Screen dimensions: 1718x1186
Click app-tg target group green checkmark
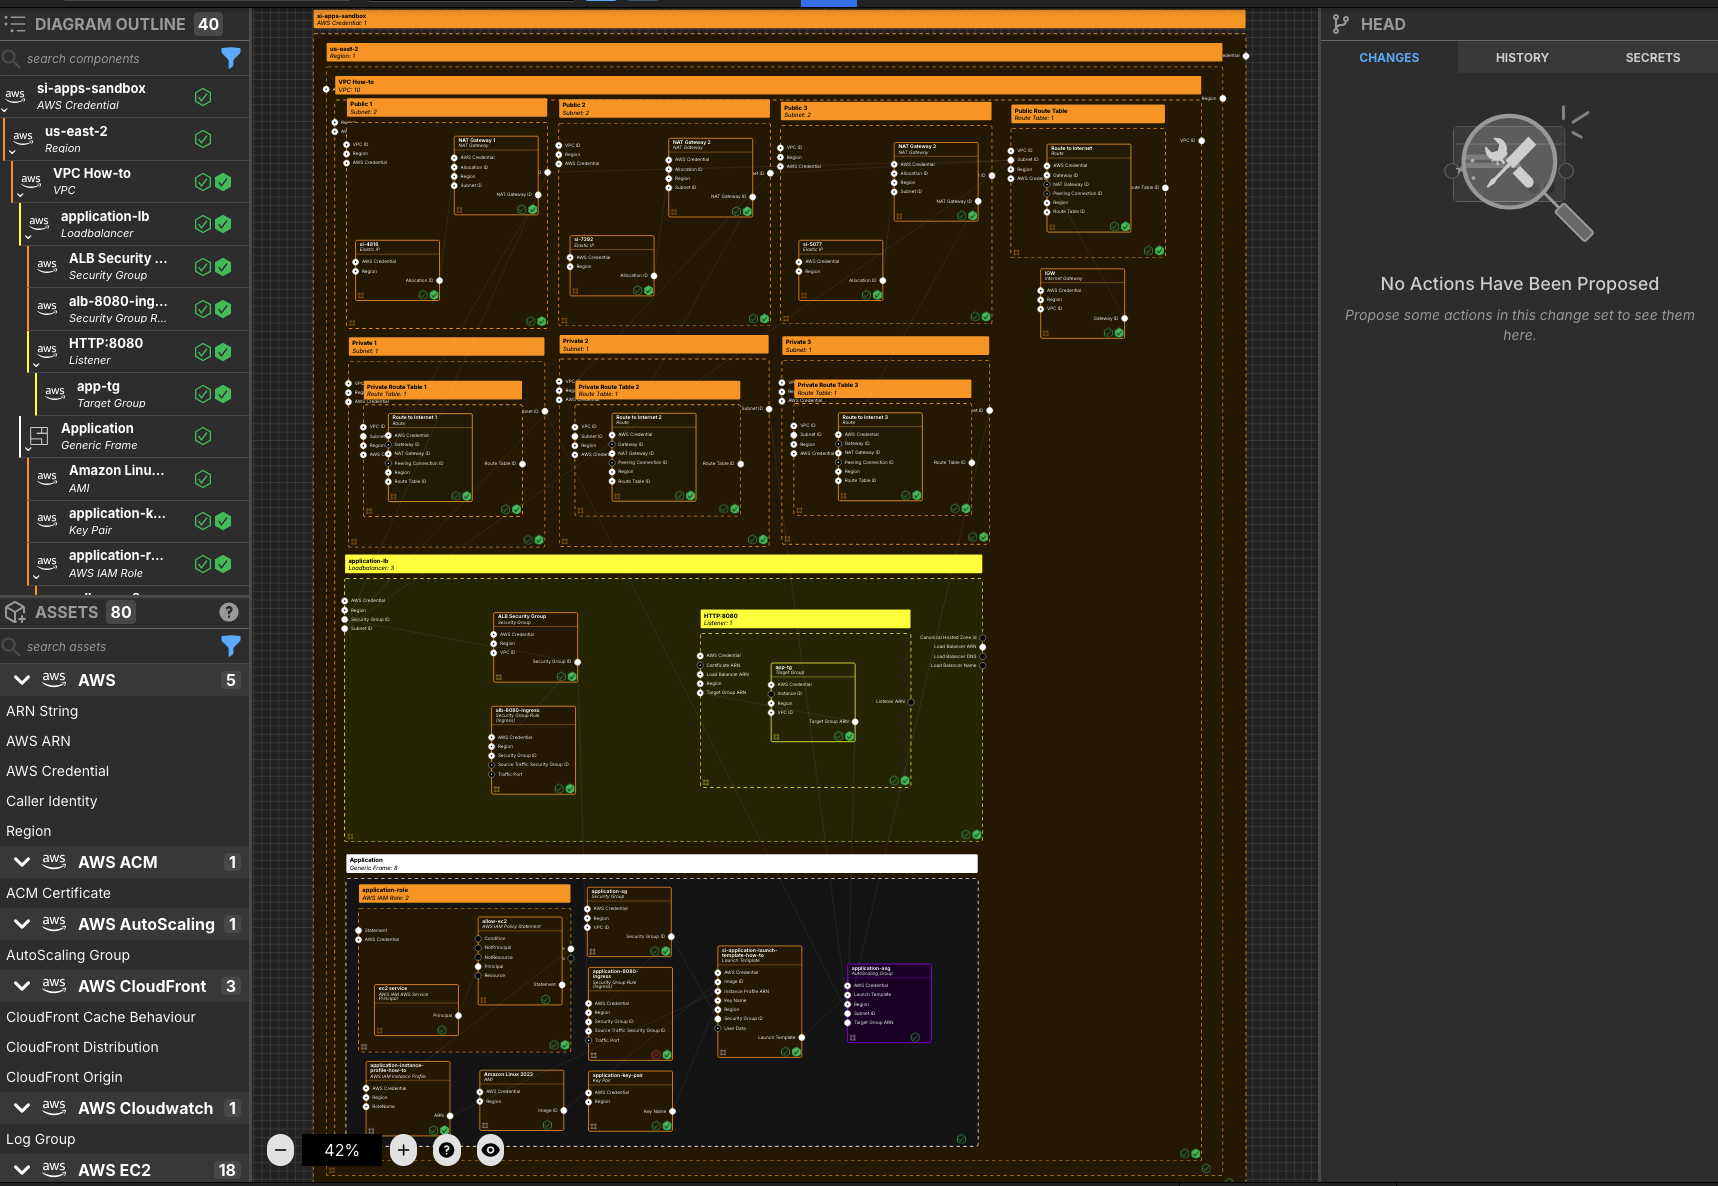click(x=223, y=394)
